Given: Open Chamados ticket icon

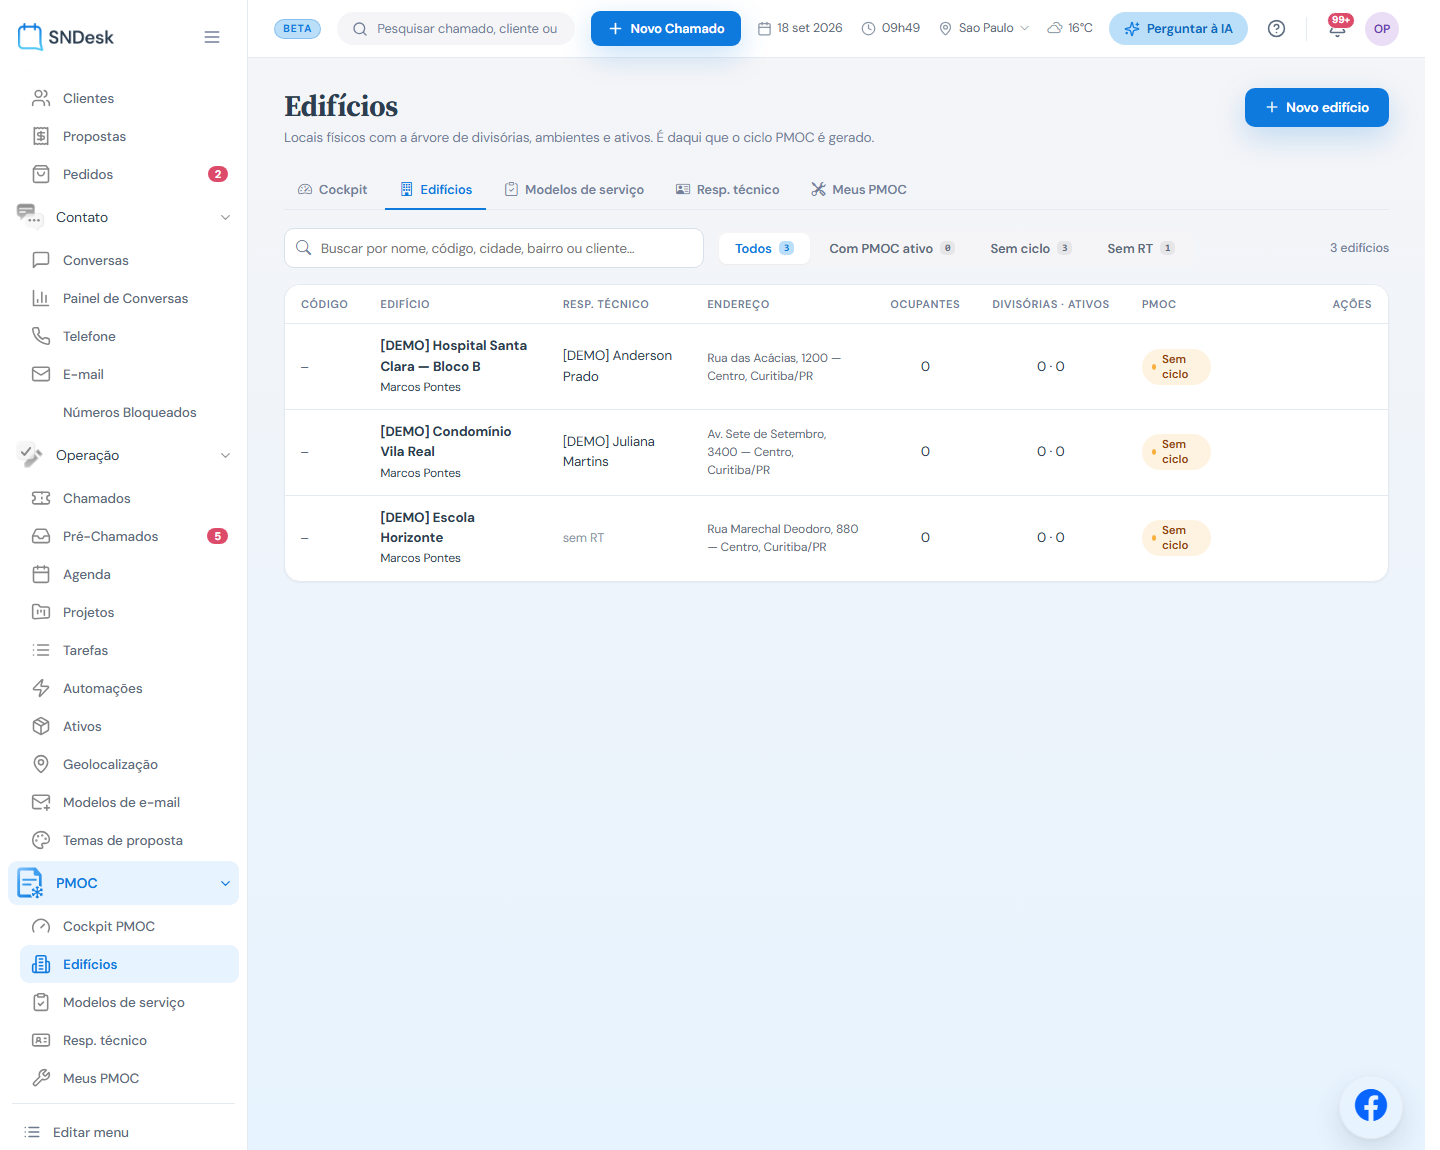Looking at the screenshot, I should click(41, 498).
